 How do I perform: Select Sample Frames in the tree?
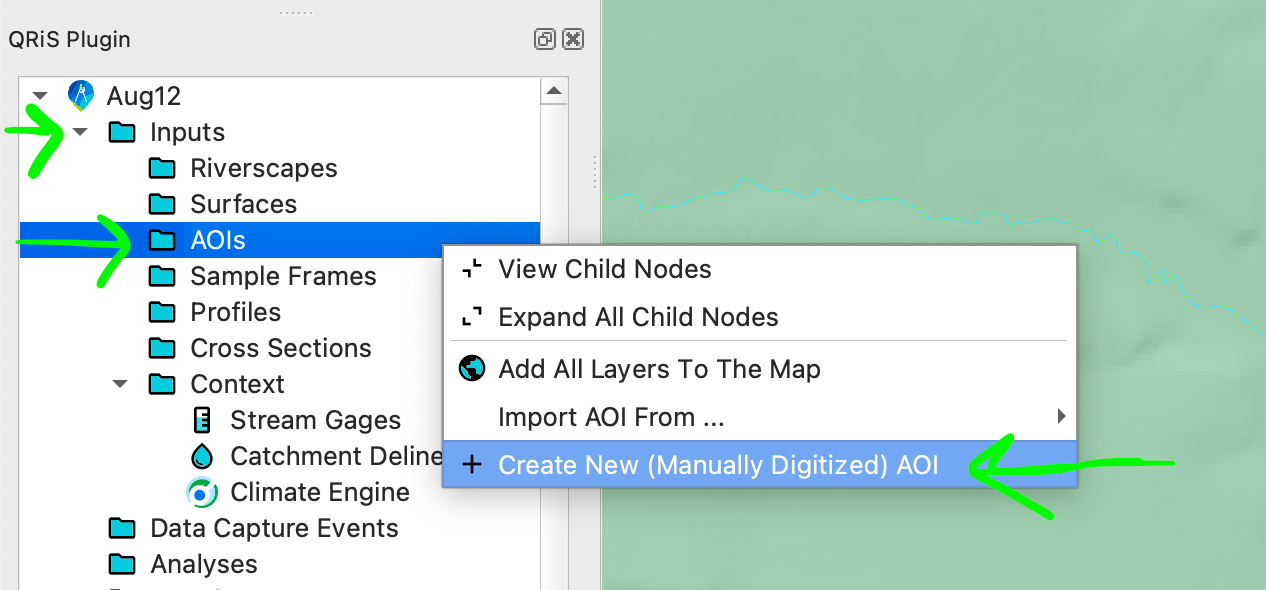coord(283,277)
